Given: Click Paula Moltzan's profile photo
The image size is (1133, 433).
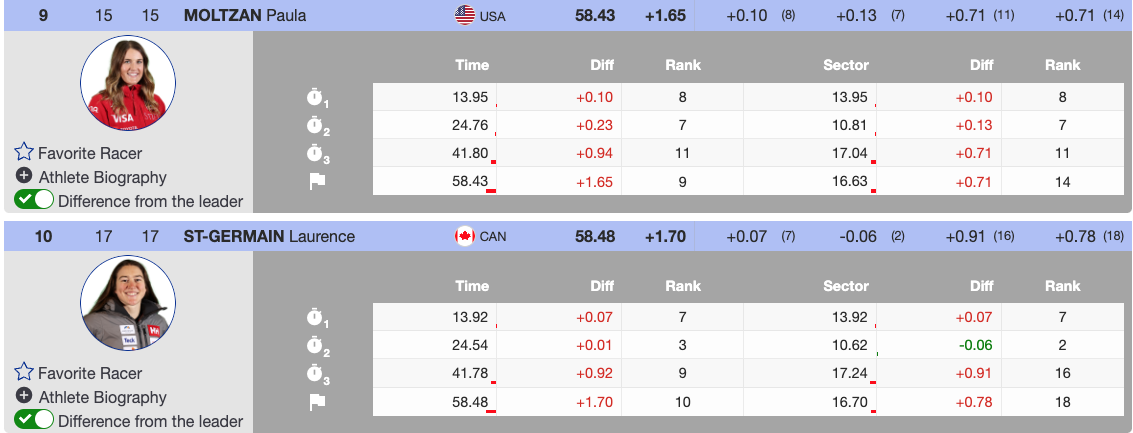Looking at the screenshot, I should 127,84.
